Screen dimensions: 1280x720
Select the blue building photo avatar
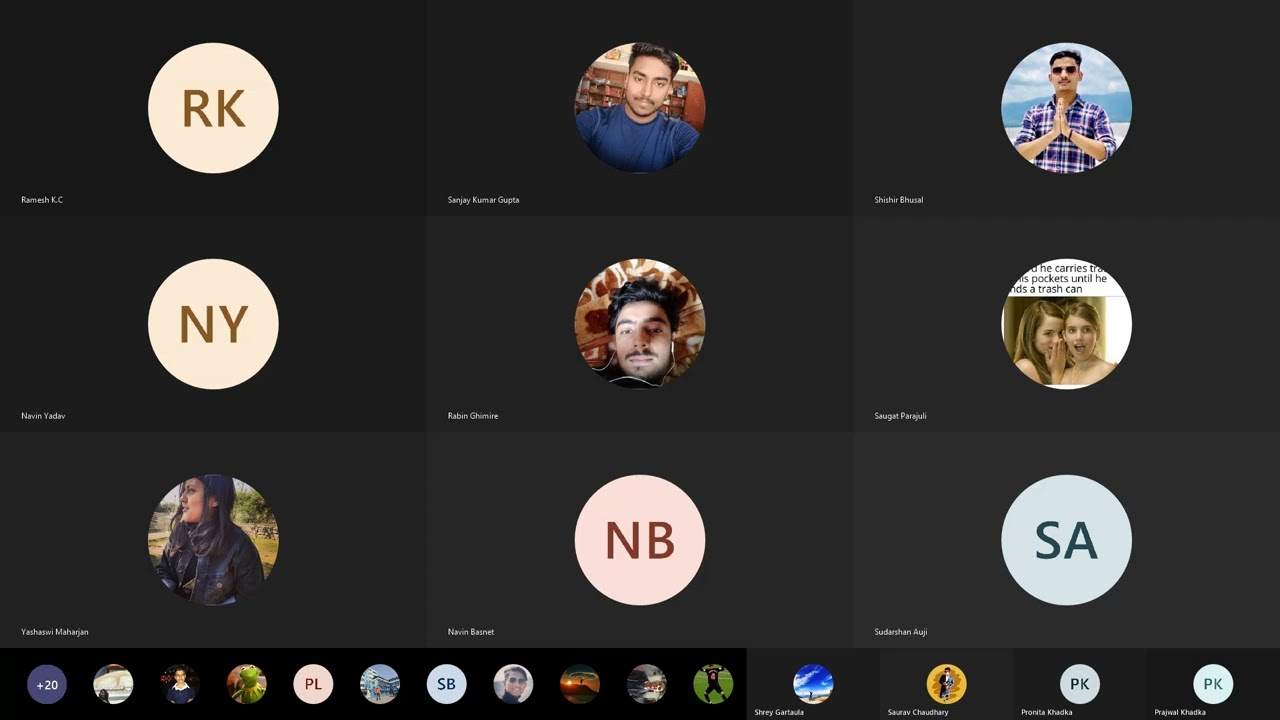(x=380, y=685)
